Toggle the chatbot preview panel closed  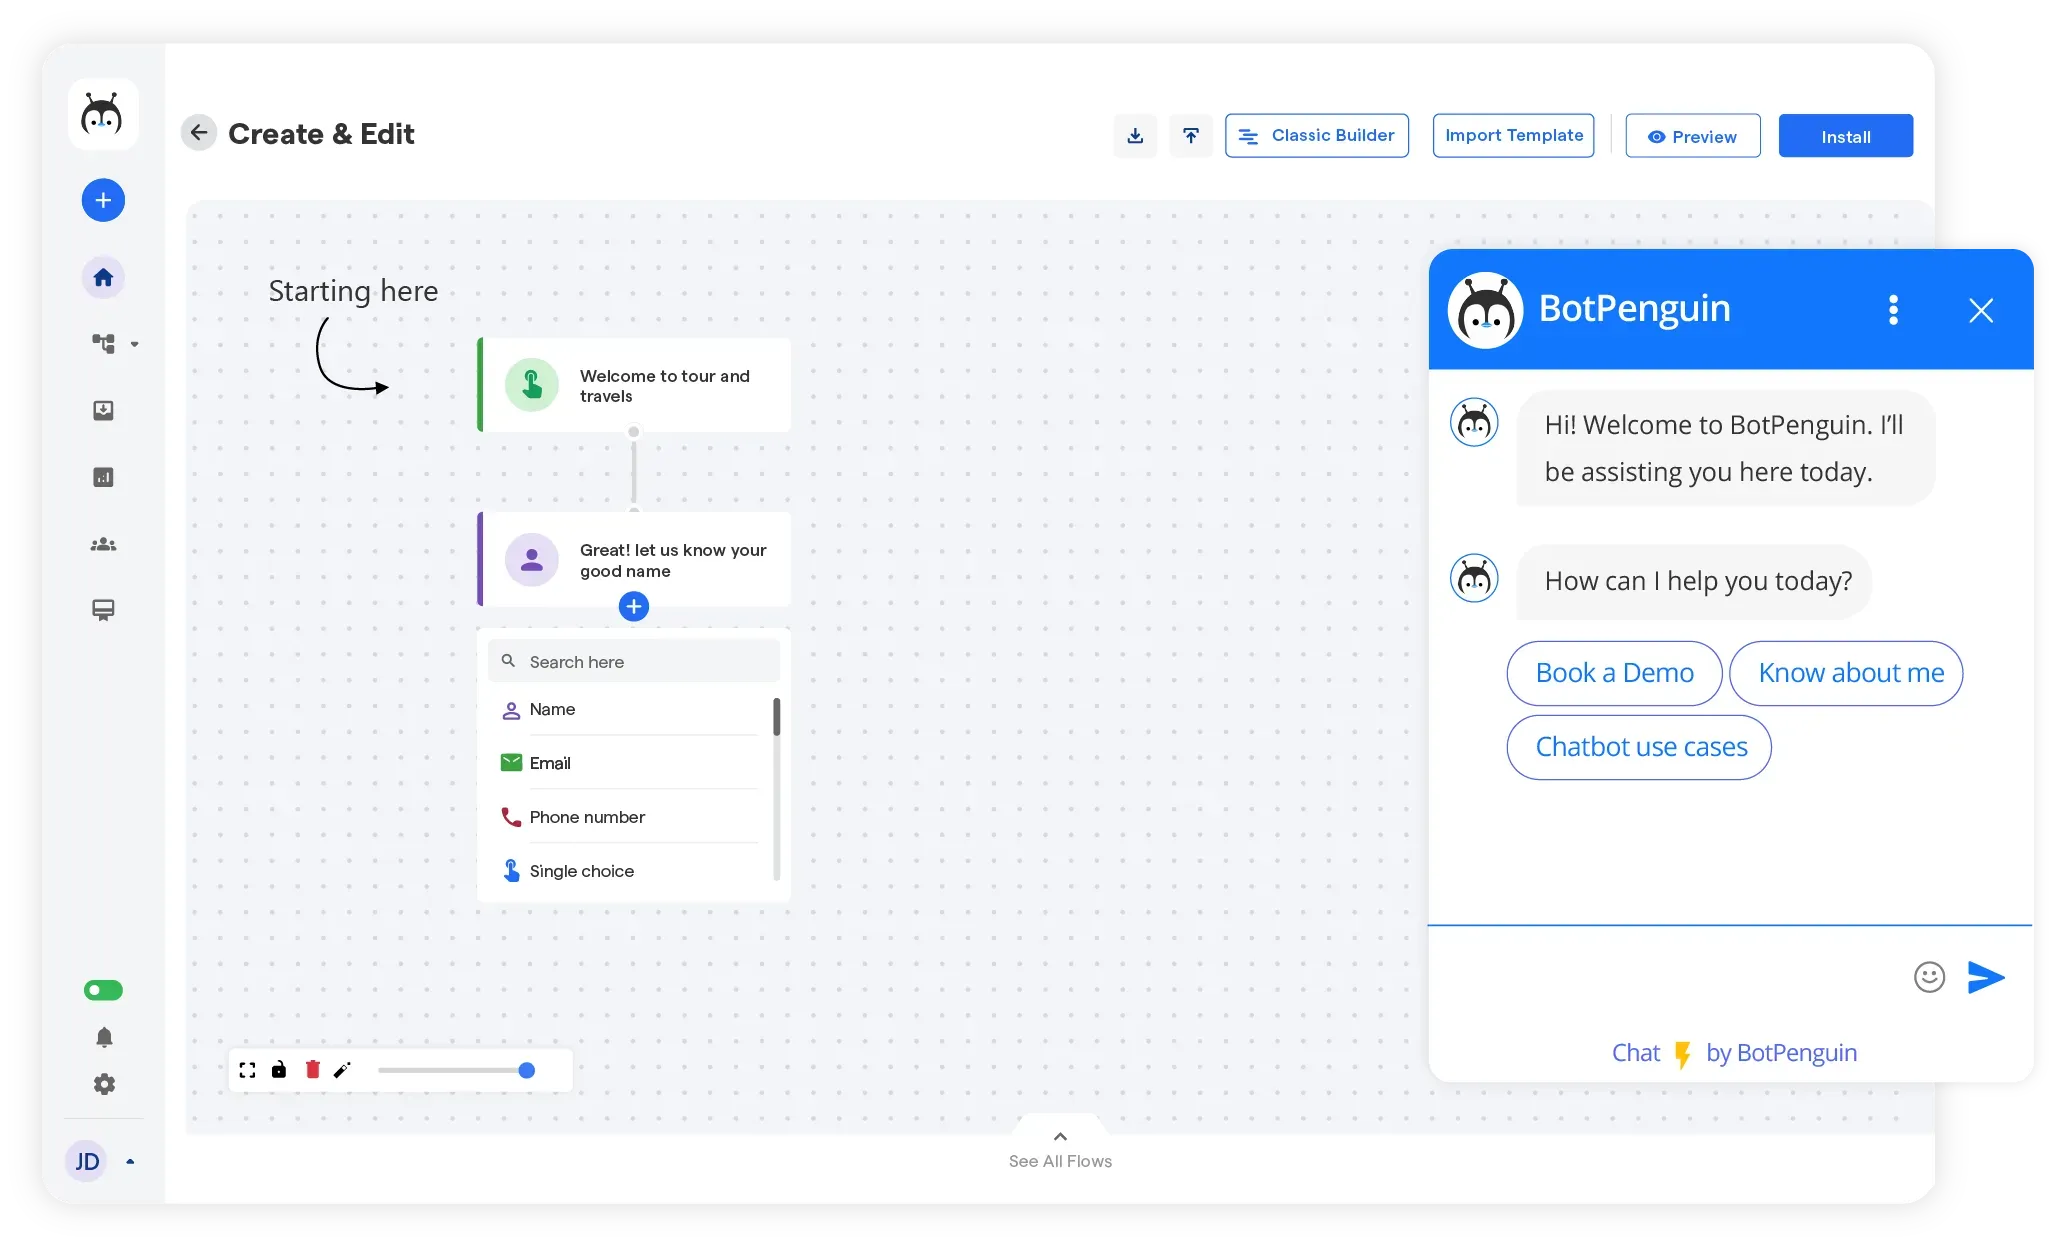pos(1981,310)
